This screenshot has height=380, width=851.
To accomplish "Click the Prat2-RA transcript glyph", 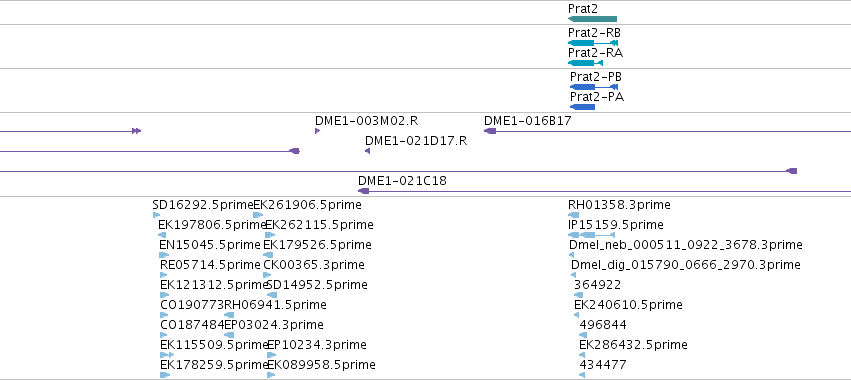I will point(585,63).
